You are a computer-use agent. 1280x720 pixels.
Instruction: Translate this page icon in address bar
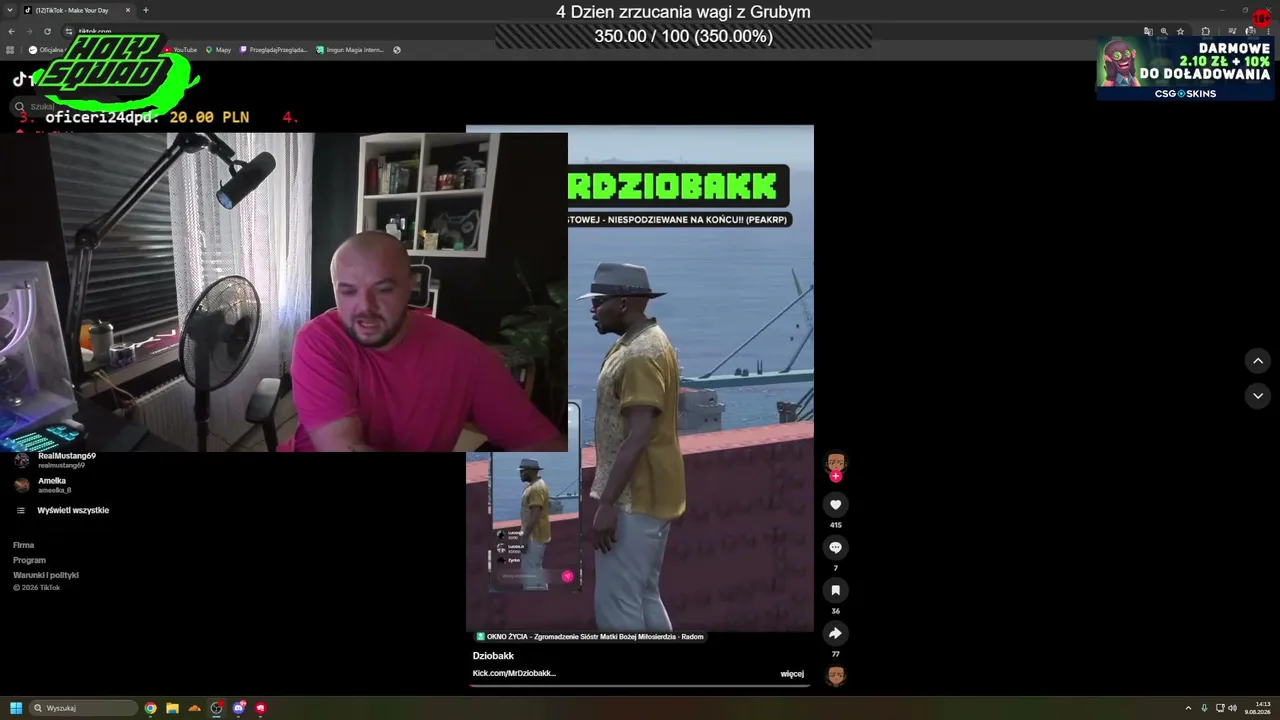pyautogui.click(x=1148, y=31)
